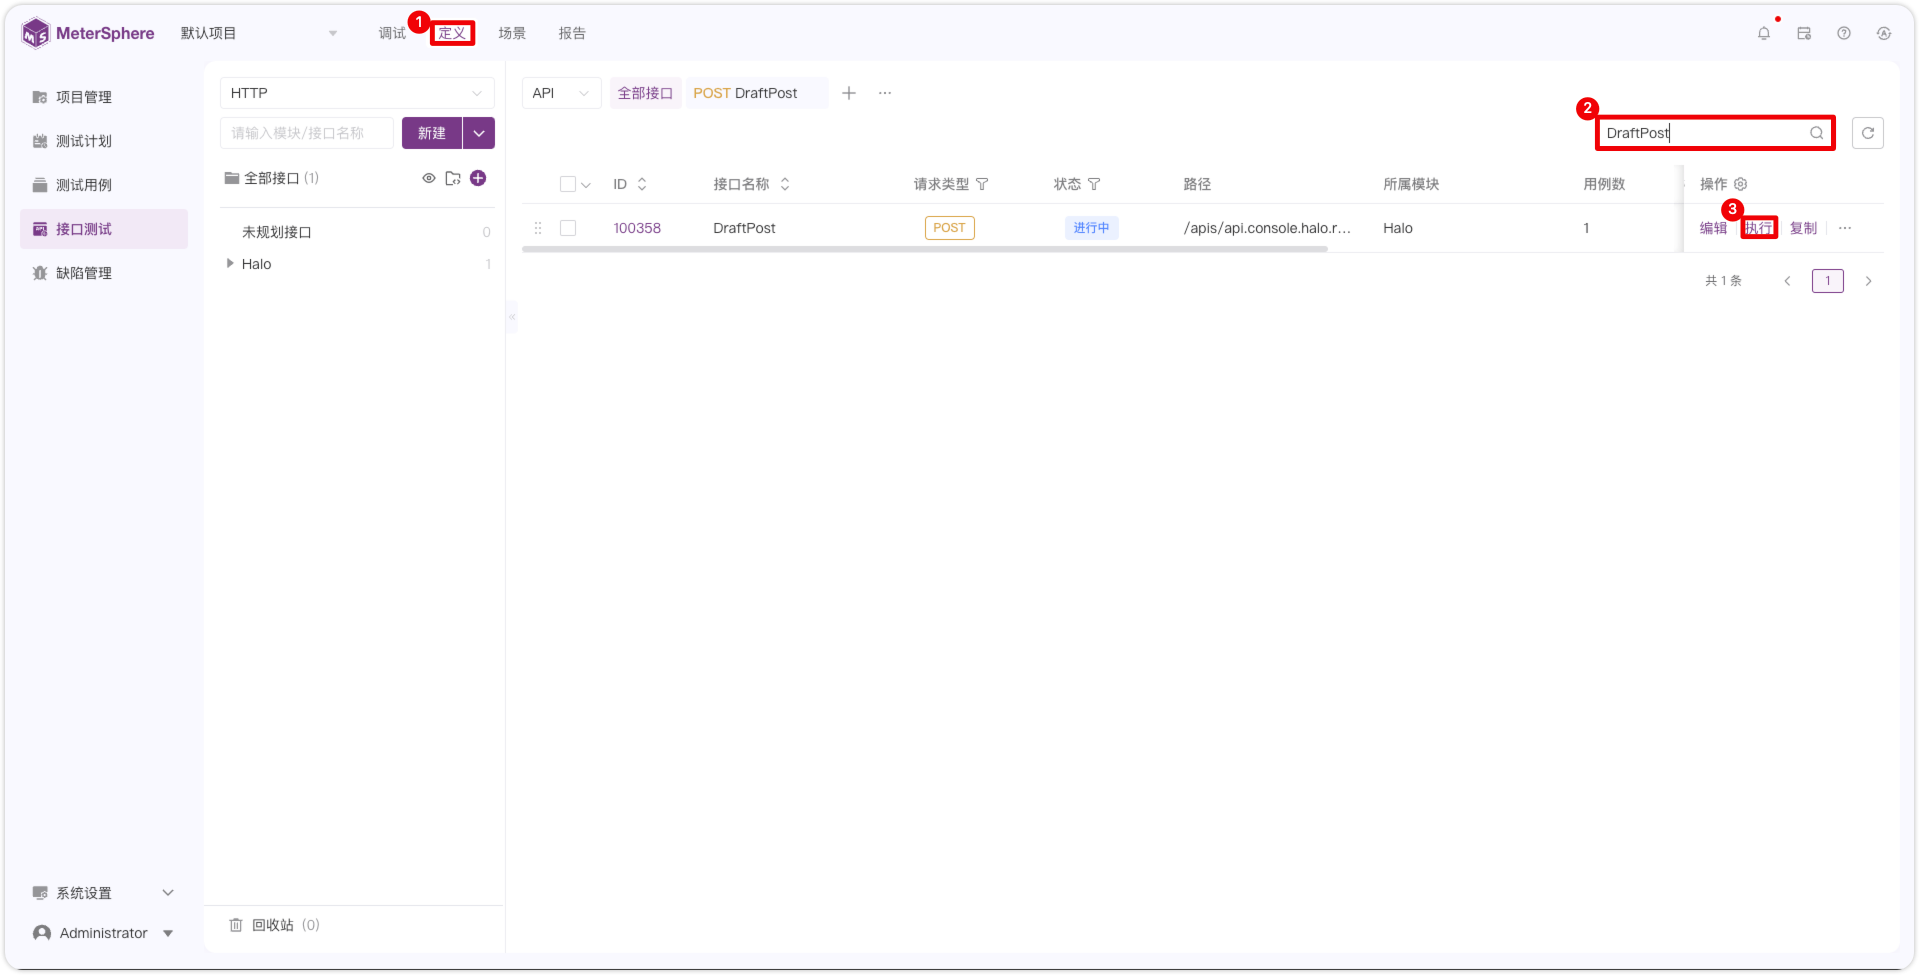Viewport: 1919px width, 975px height.
Task: Click the search magnifier icon in DraftPost field
Action: (x=1816, y=133)
